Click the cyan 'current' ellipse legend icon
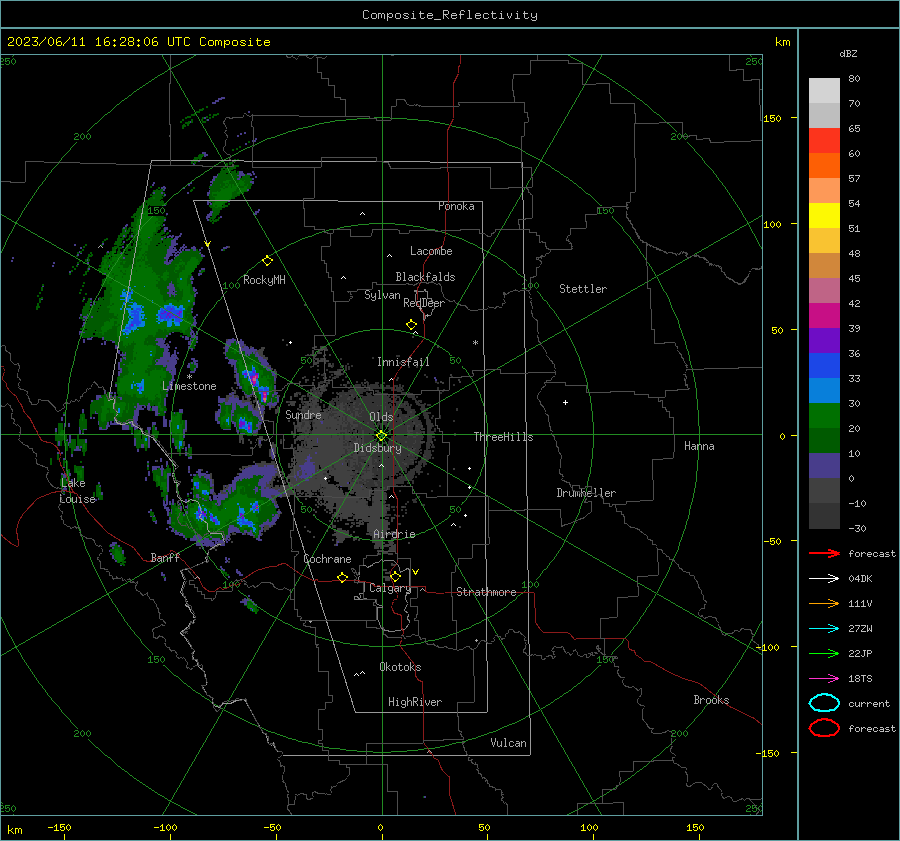 [x=824, y=703]
